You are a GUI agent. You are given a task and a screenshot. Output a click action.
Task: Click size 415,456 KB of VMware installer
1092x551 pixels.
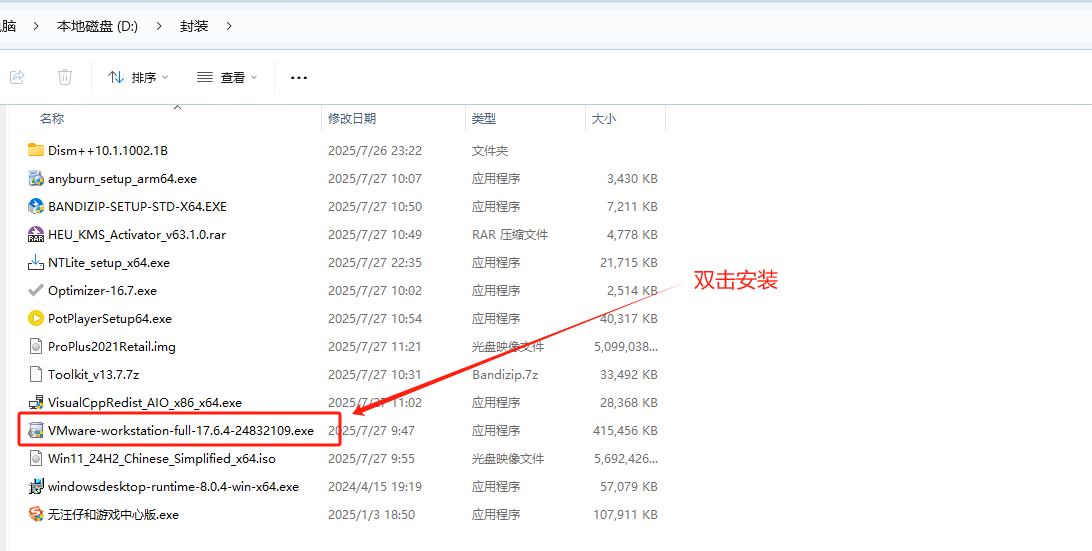[x=625, y=430]
